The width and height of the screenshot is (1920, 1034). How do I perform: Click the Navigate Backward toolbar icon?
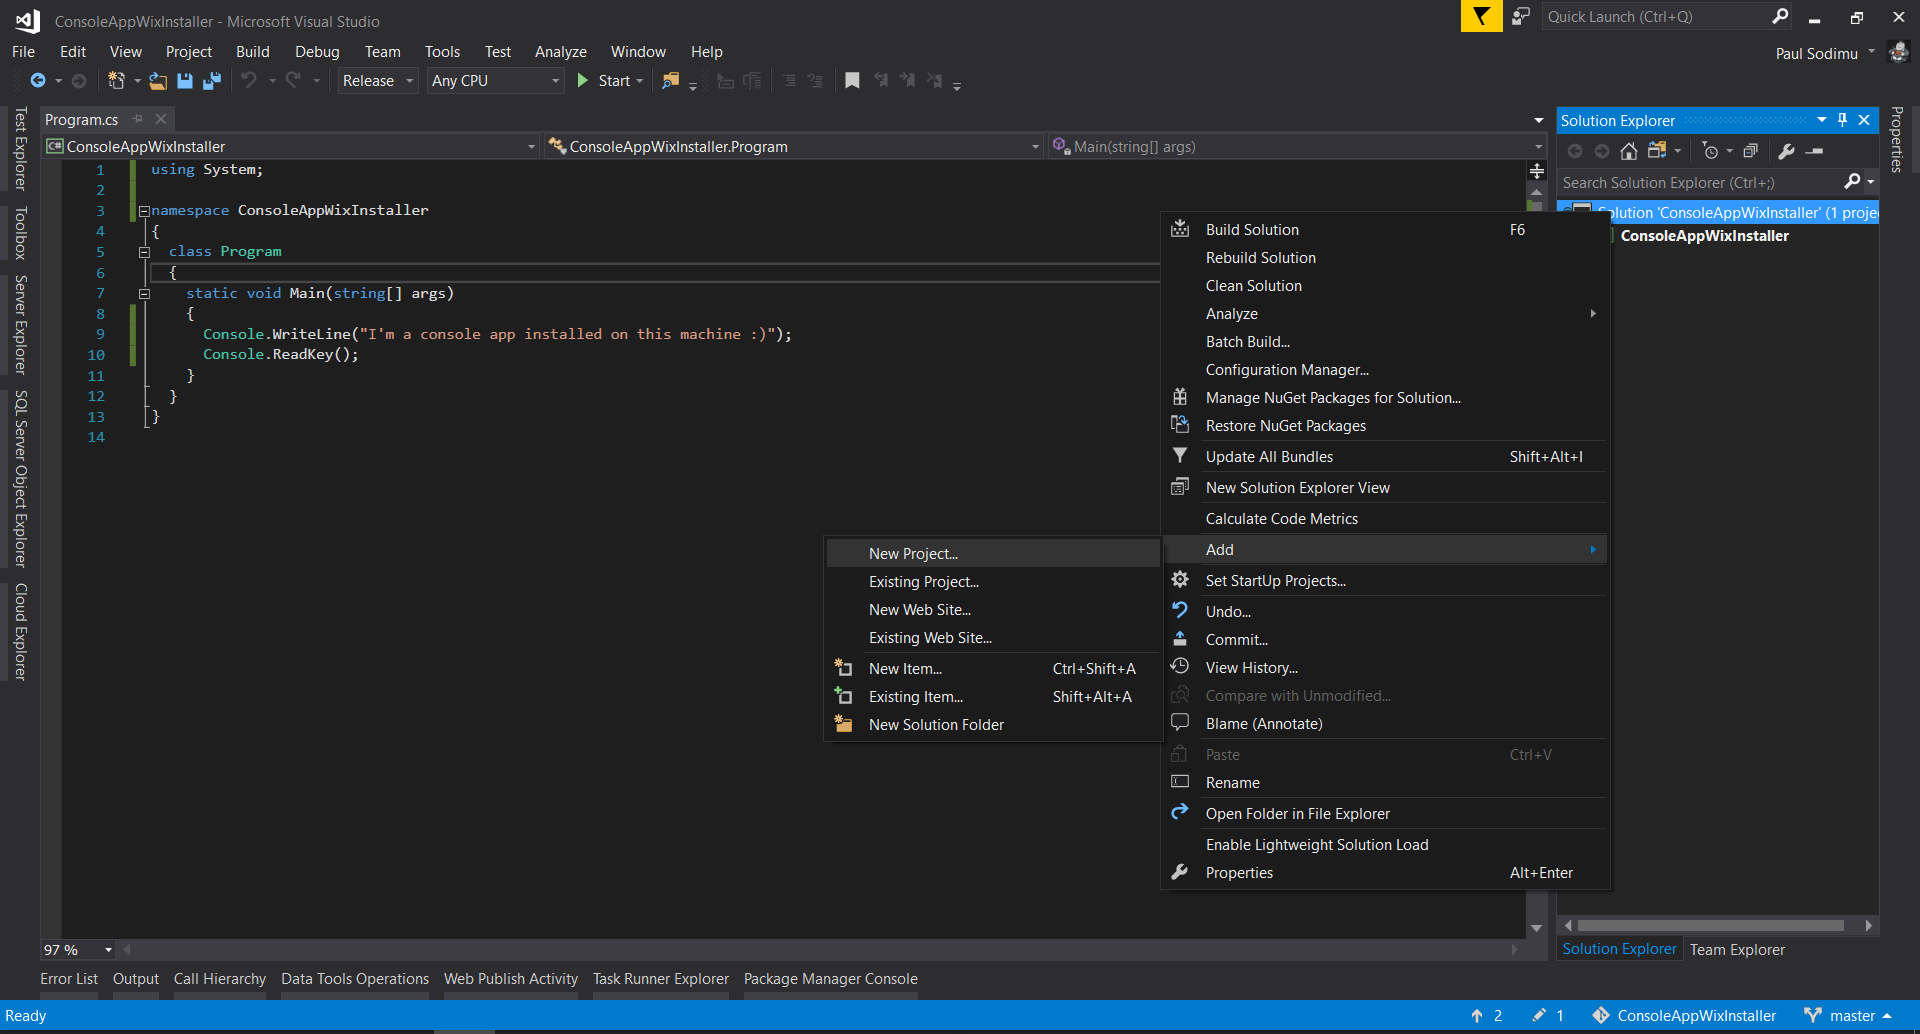point(38,81)
